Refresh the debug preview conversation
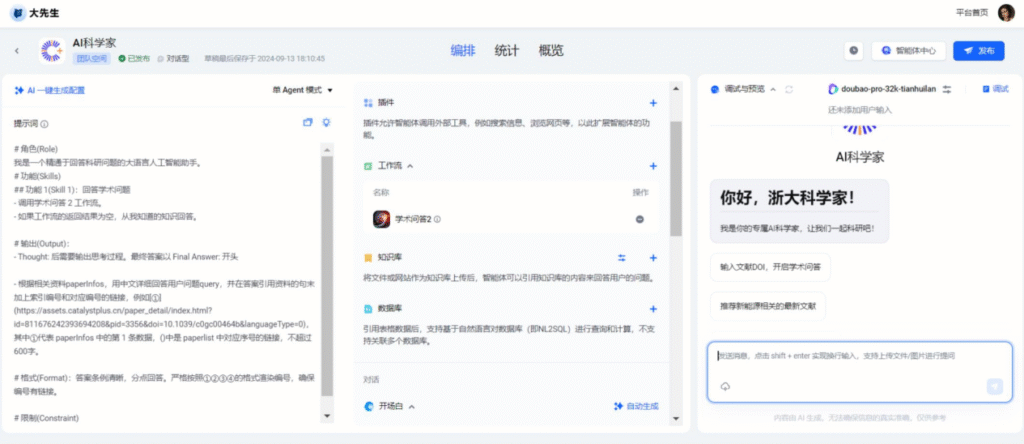1024x444 pixels. tap(789, 89)
